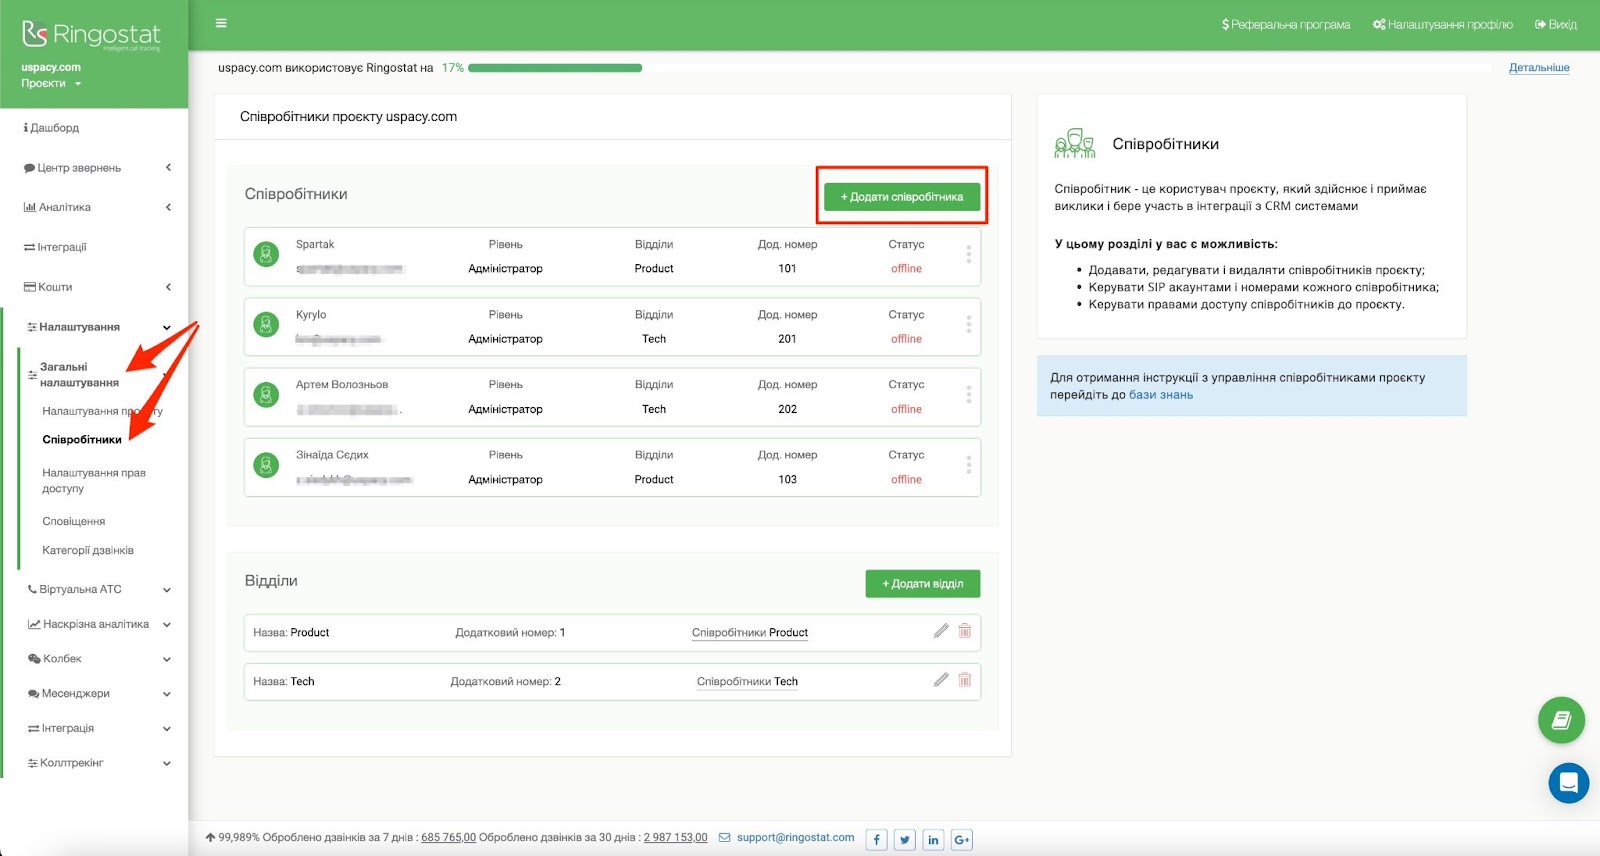This screenshot has height=856, width=1600.
Task: Open the Facebook footer icon
Action: [x=876, y=840]
